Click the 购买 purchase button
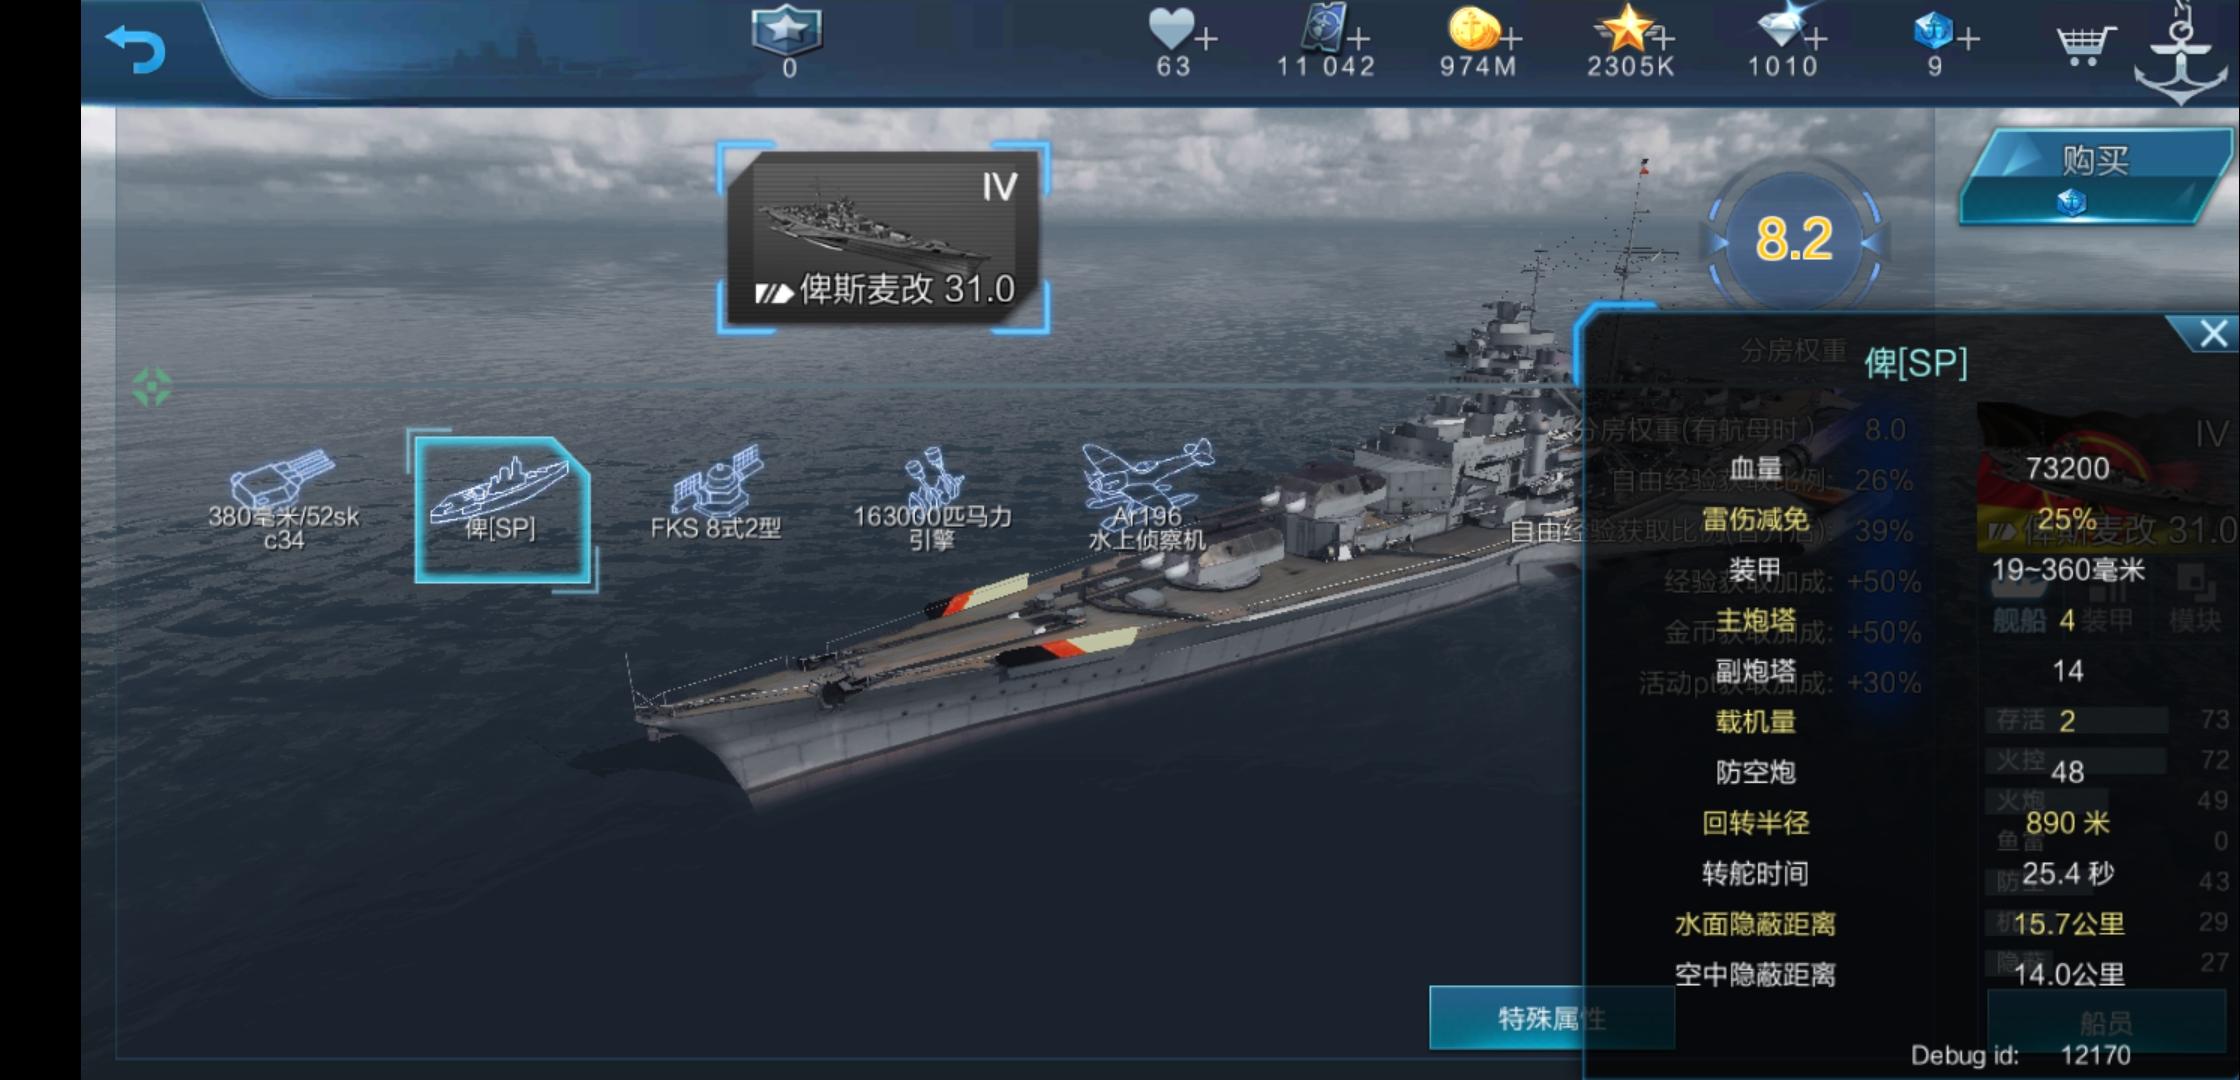2240x1080 pixels. [2095, 177]
